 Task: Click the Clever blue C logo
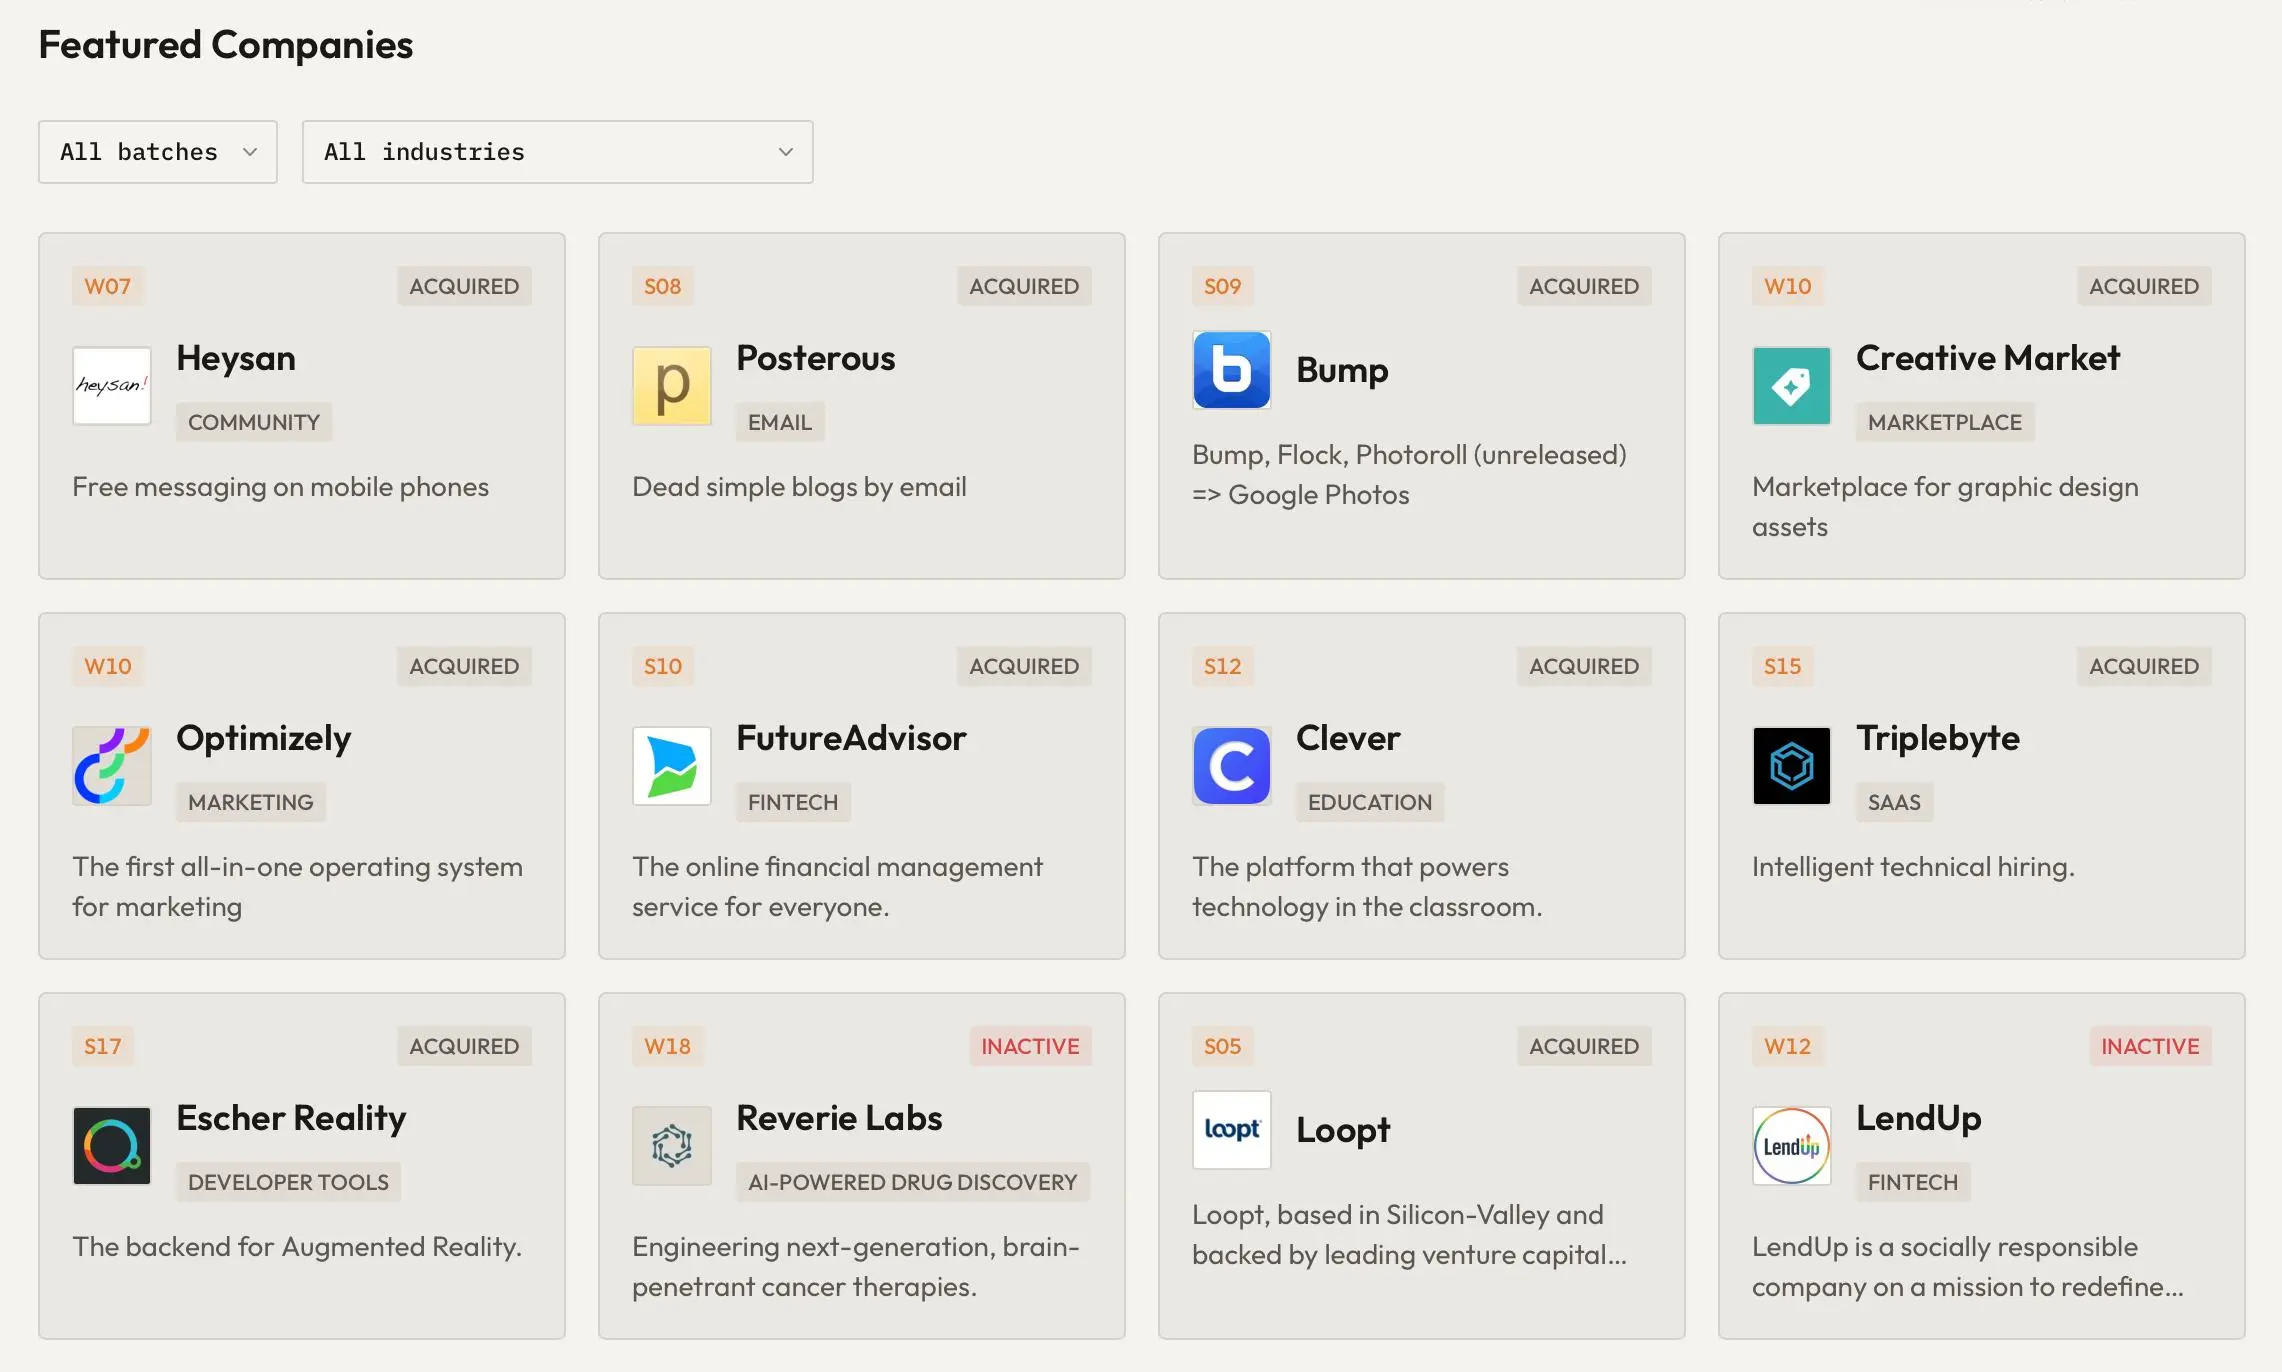pyautogui.click(x=1232, y=766)
